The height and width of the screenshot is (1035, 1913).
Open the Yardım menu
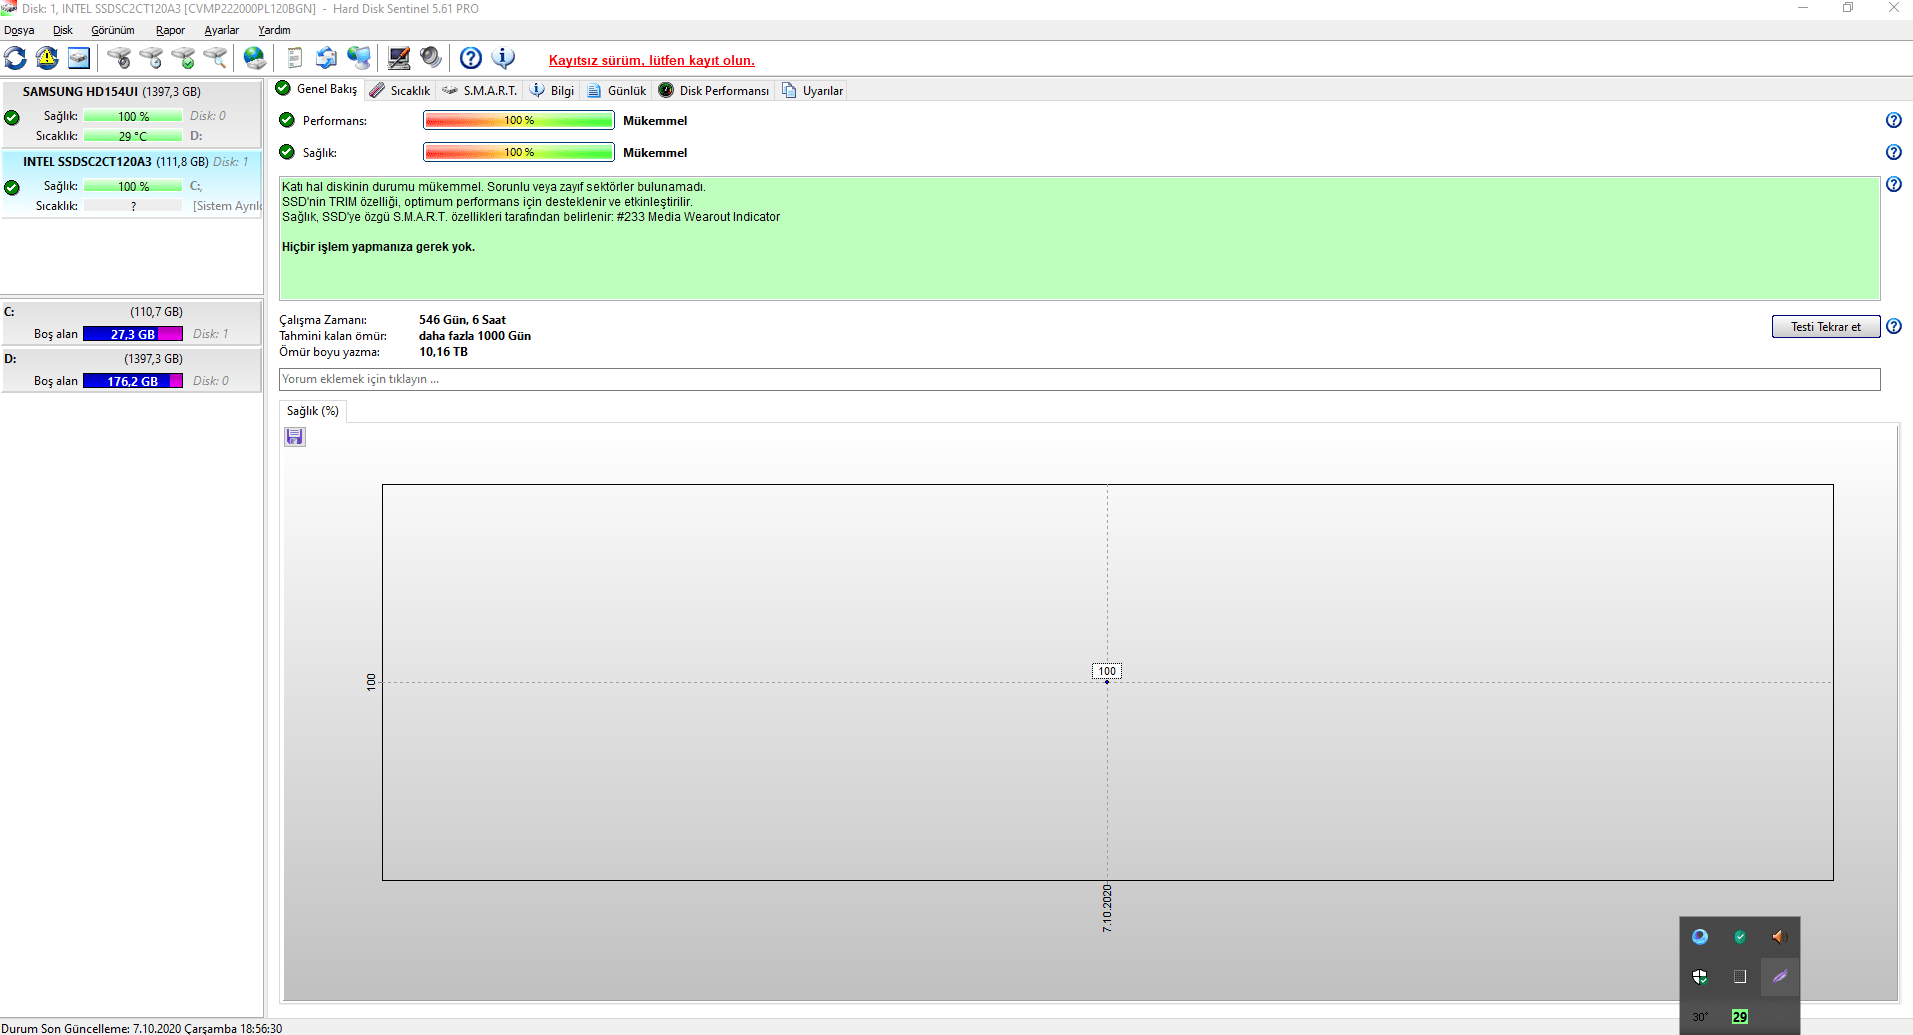click(274, 30)
